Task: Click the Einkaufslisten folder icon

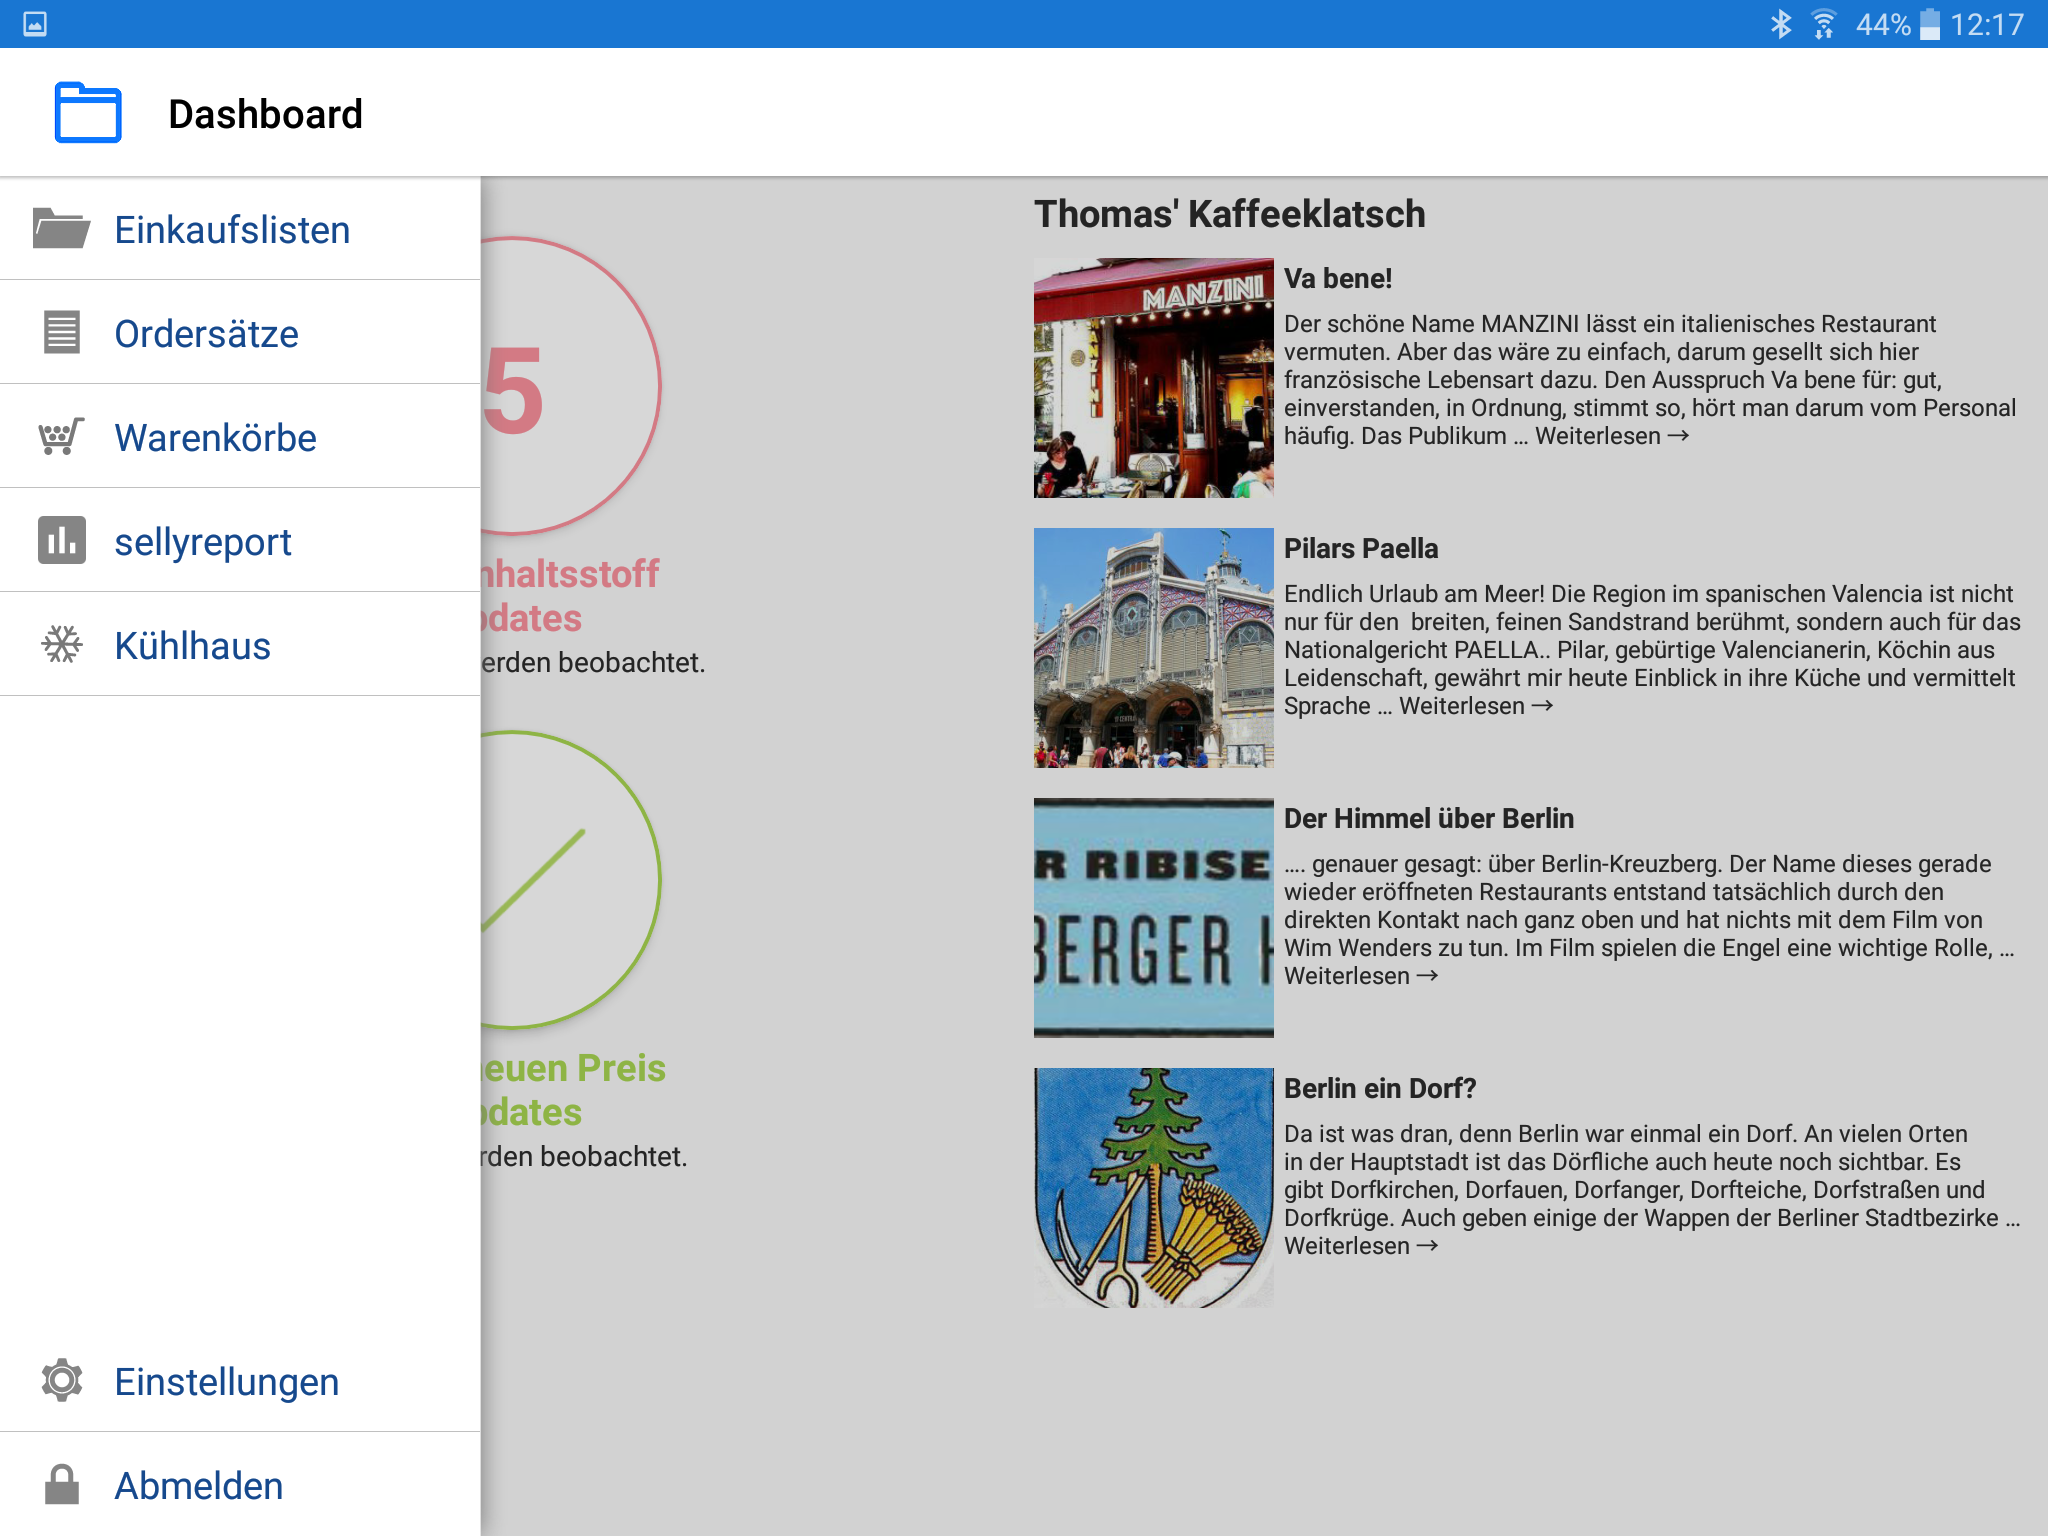Action: pyautogui.click(x=61, y=229)
